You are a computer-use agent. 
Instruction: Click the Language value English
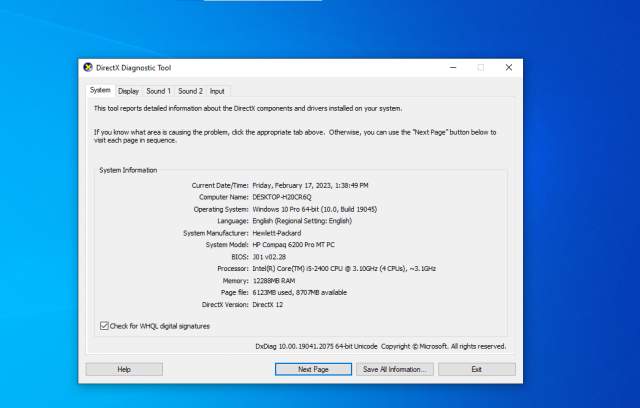tap(302, 221)
